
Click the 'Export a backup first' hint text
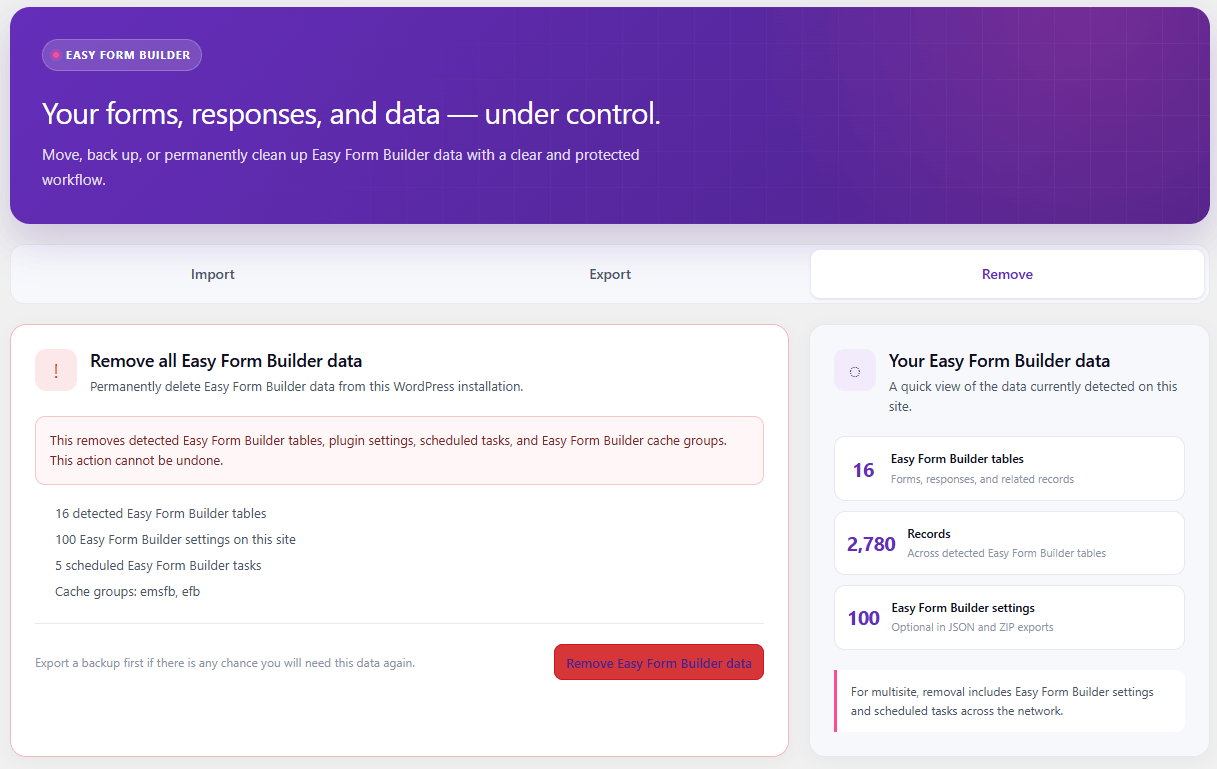pyautogui.click(x=225, y=663)
